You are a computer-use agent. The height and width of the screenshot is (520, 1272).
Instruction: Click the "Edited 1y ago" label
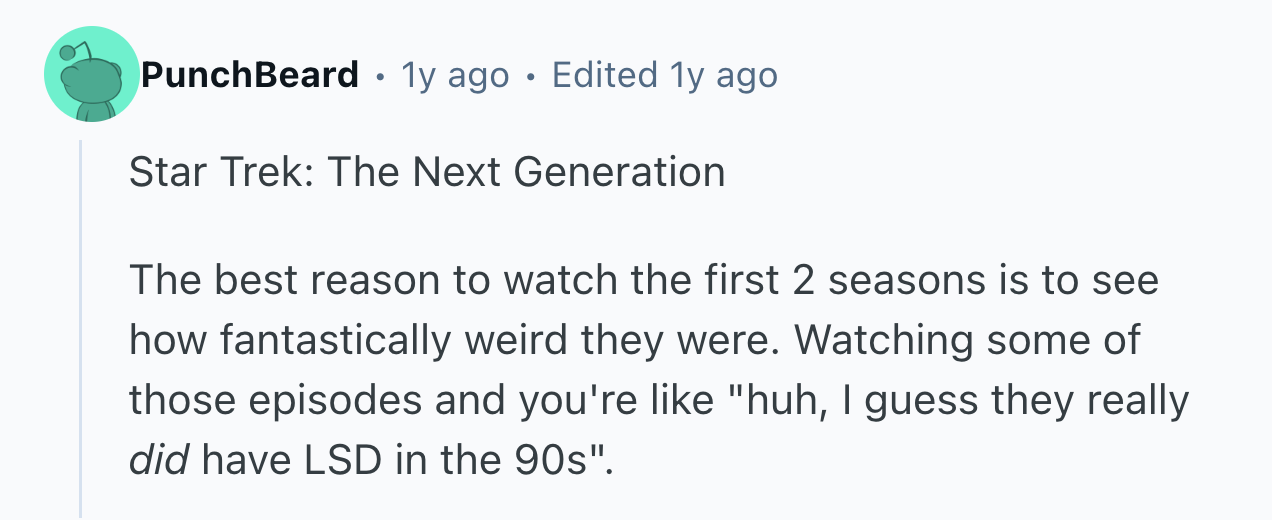click(664, 75)
